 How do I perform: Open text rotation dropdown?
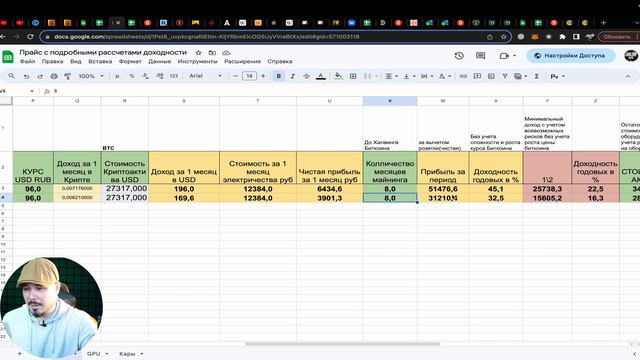(444, 76)
